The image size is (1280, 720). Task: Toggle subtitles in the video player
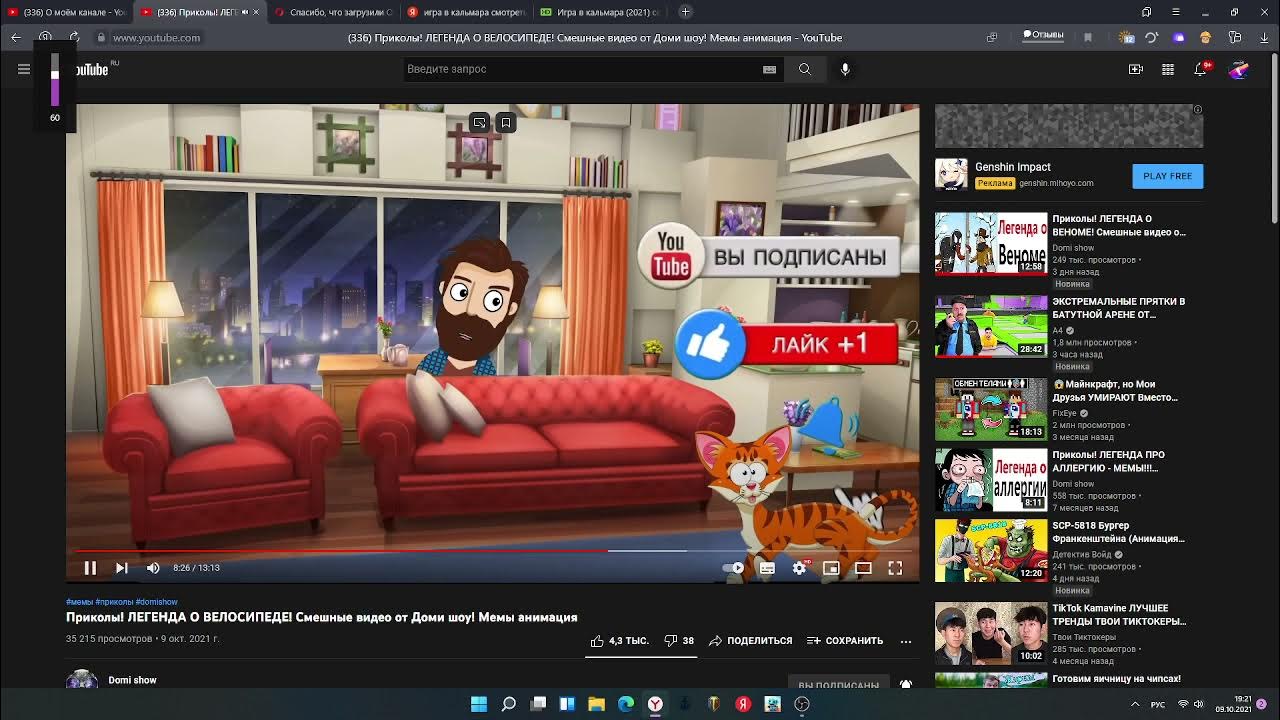tap(767, 568)
